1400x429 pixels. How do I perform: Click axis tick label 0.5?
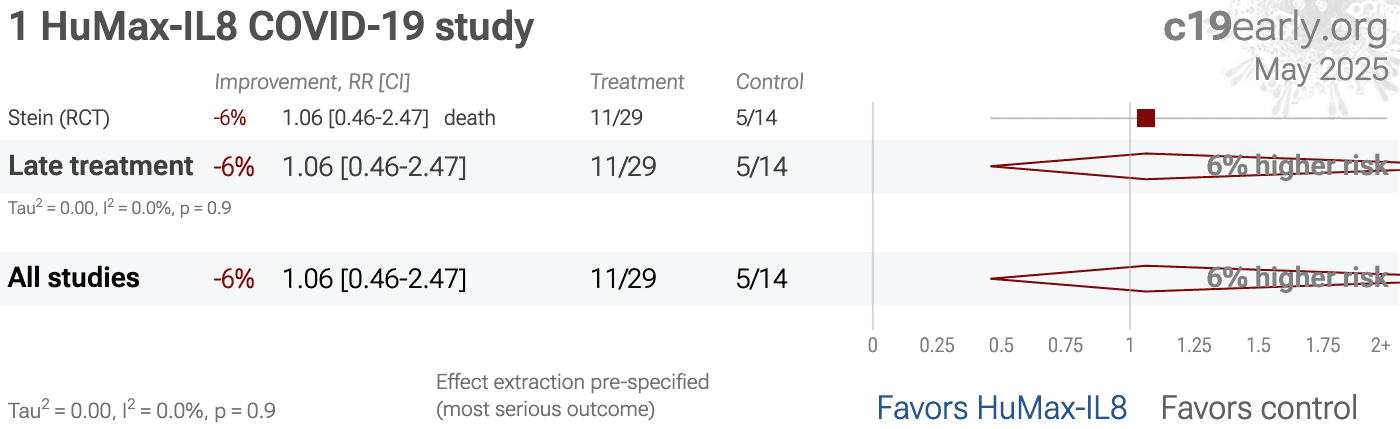coord(1001,346)
